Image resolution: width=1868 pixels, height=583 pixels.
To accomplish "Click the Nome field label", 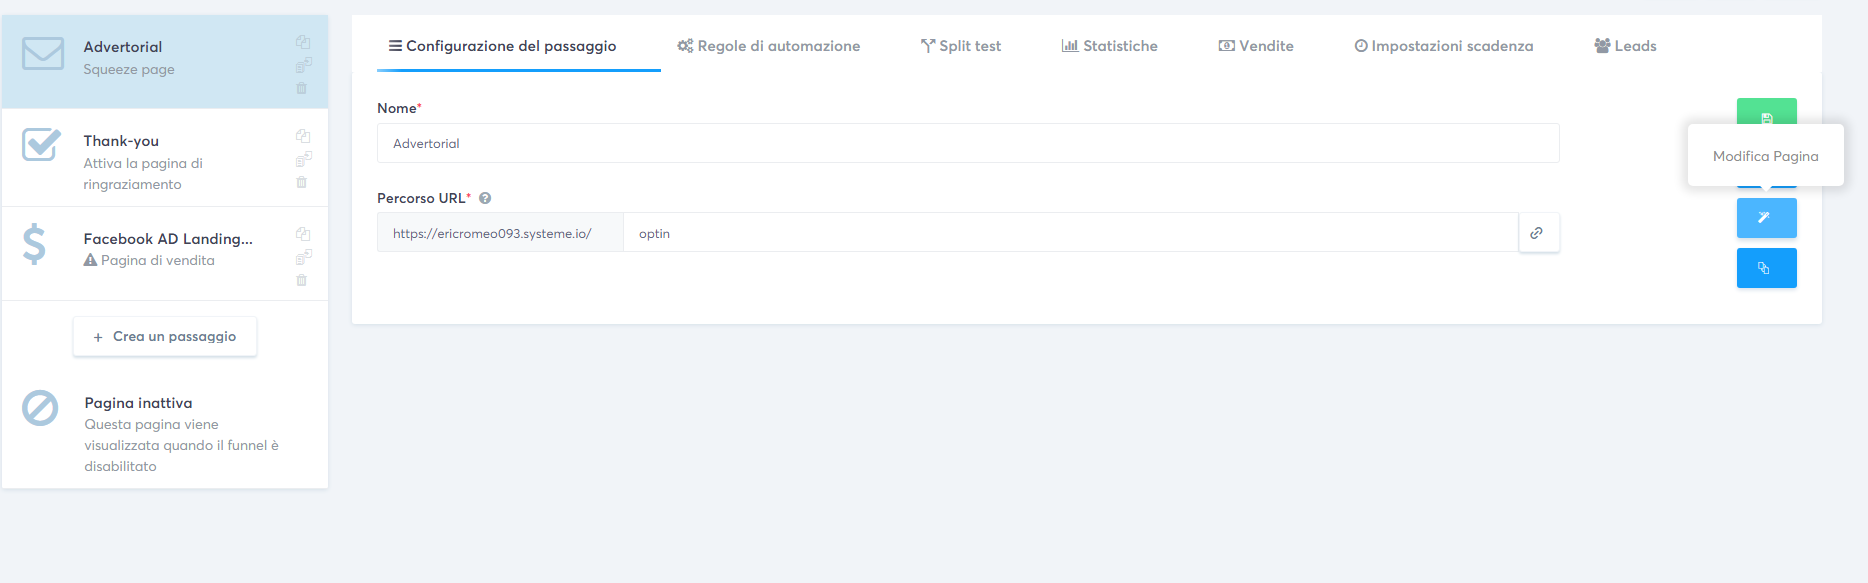I will click(x=399, y=108).
